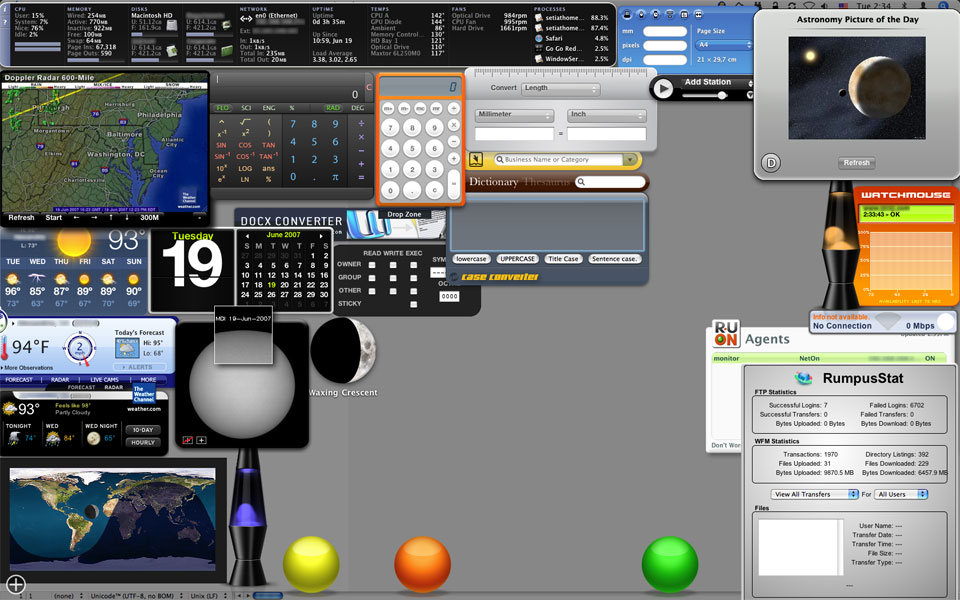The image size is (960, 600).
Task: Click the Spotlight icon in the menu bar
Action: pyautogui.click(x=943, y=5)
